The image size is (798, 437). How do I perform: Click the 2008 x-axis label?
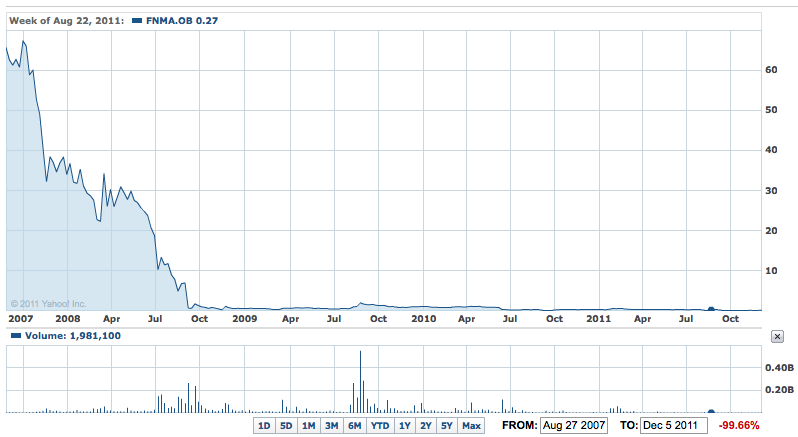[x=68, y=318]
